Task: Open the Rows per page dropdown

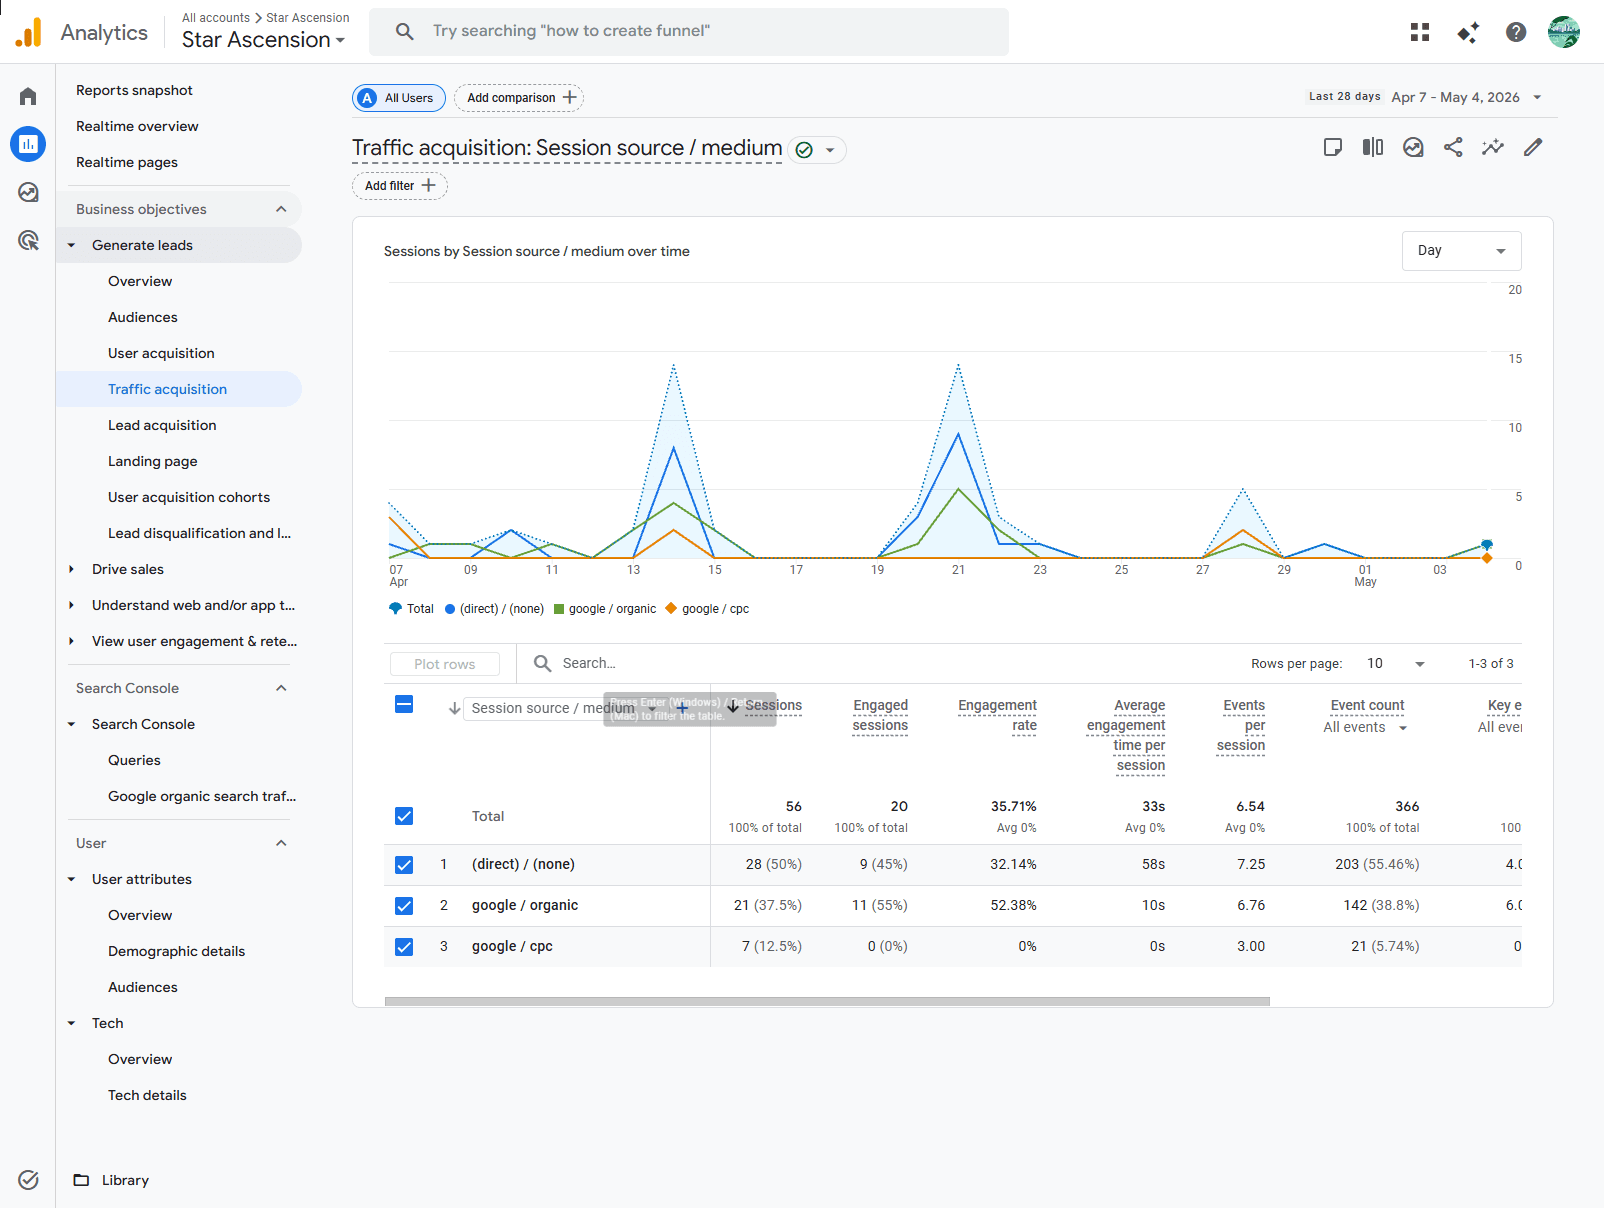Action: pos(1396,664)
